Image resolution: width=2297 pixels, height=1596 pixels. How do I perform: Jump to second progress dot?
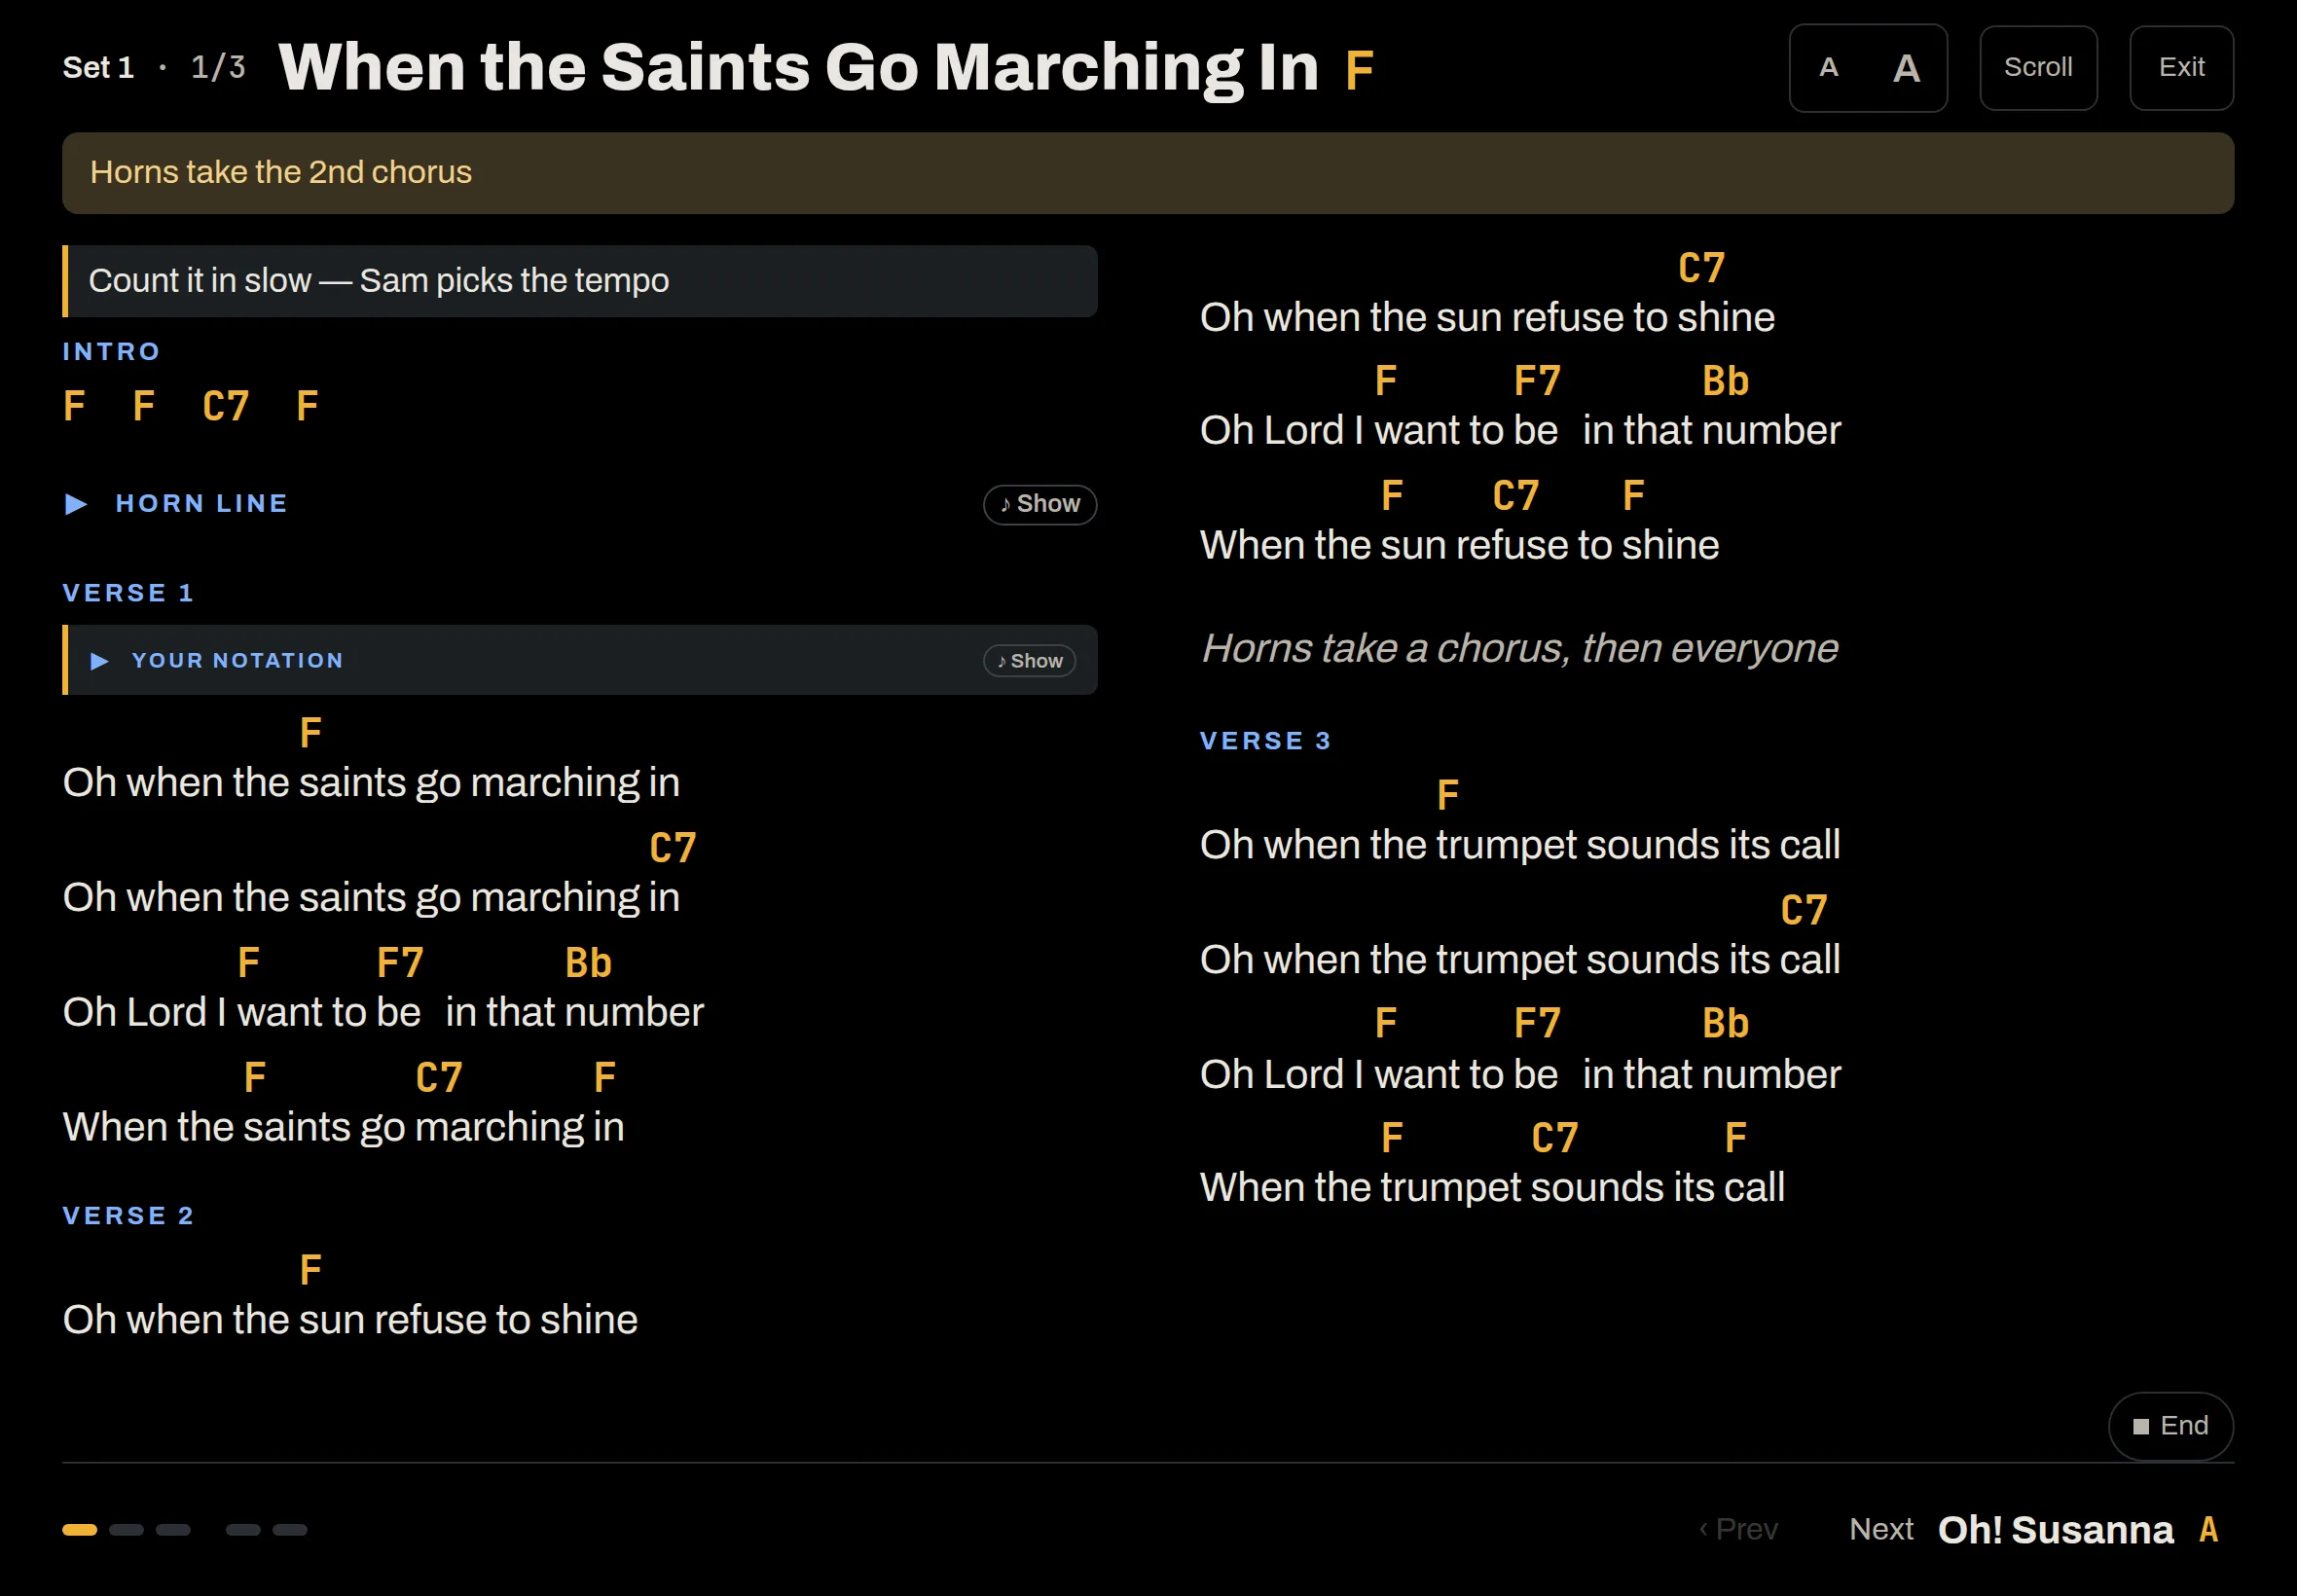click(x=126, y=1530)
